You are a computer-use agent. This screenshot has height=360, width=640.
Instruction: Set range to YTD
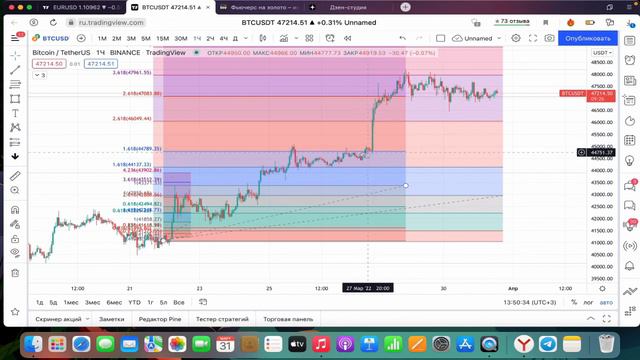[x=134, y=302]
